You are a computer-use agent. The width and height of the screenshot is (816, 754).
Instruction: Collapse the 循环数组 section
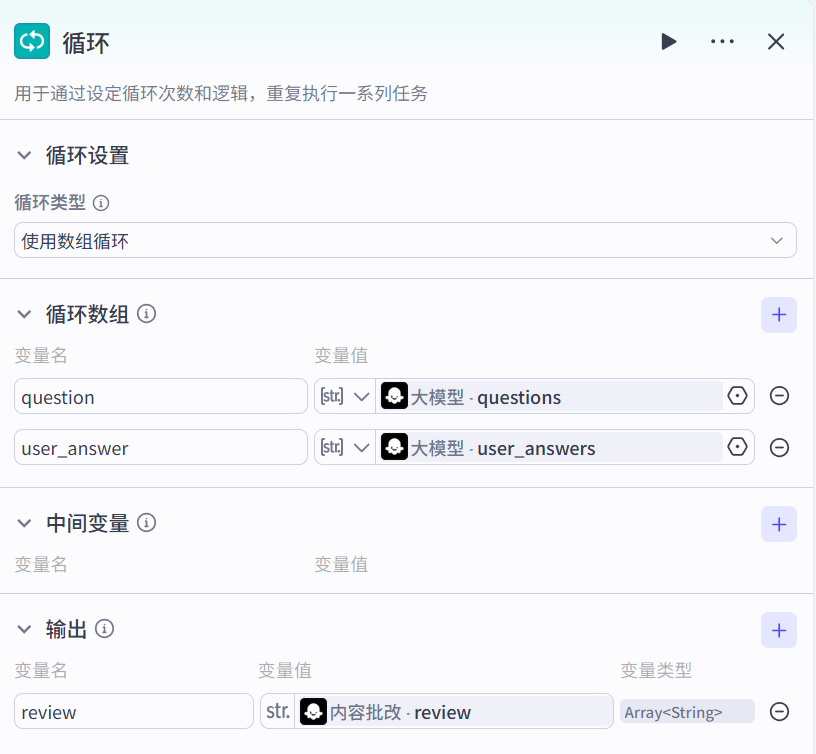25,314
